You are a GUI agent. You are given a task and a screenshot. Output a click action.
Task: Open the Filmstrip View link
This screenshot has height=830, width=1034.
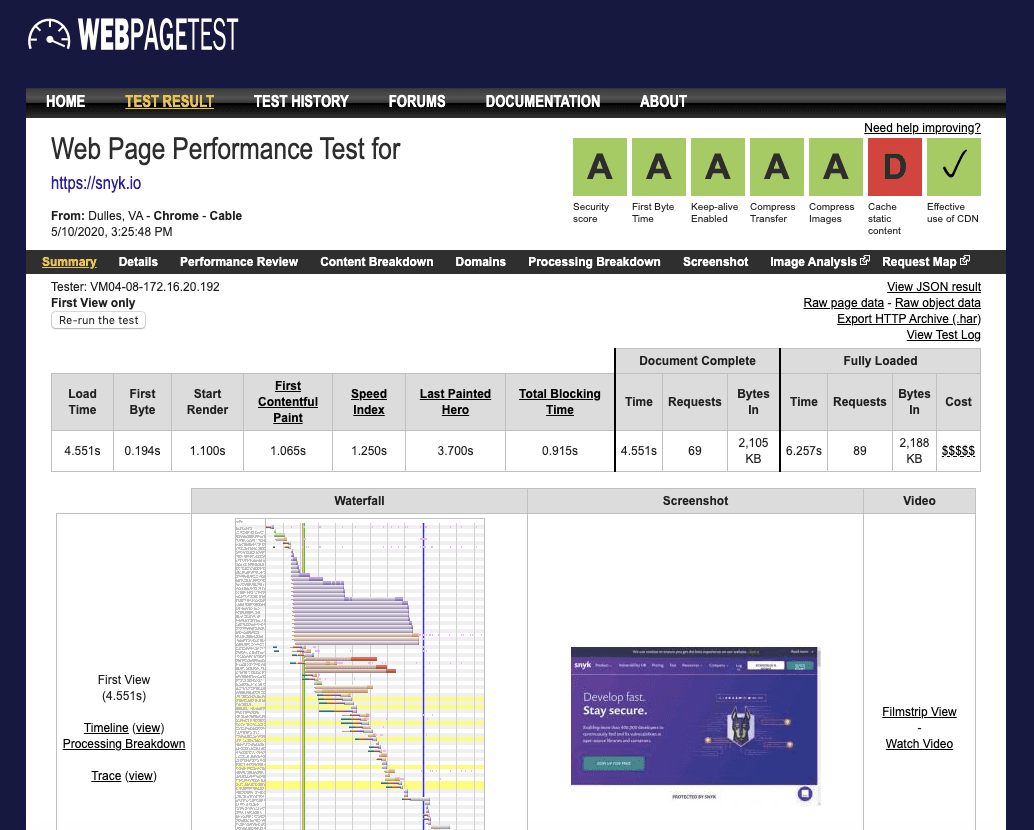point(919,711)
